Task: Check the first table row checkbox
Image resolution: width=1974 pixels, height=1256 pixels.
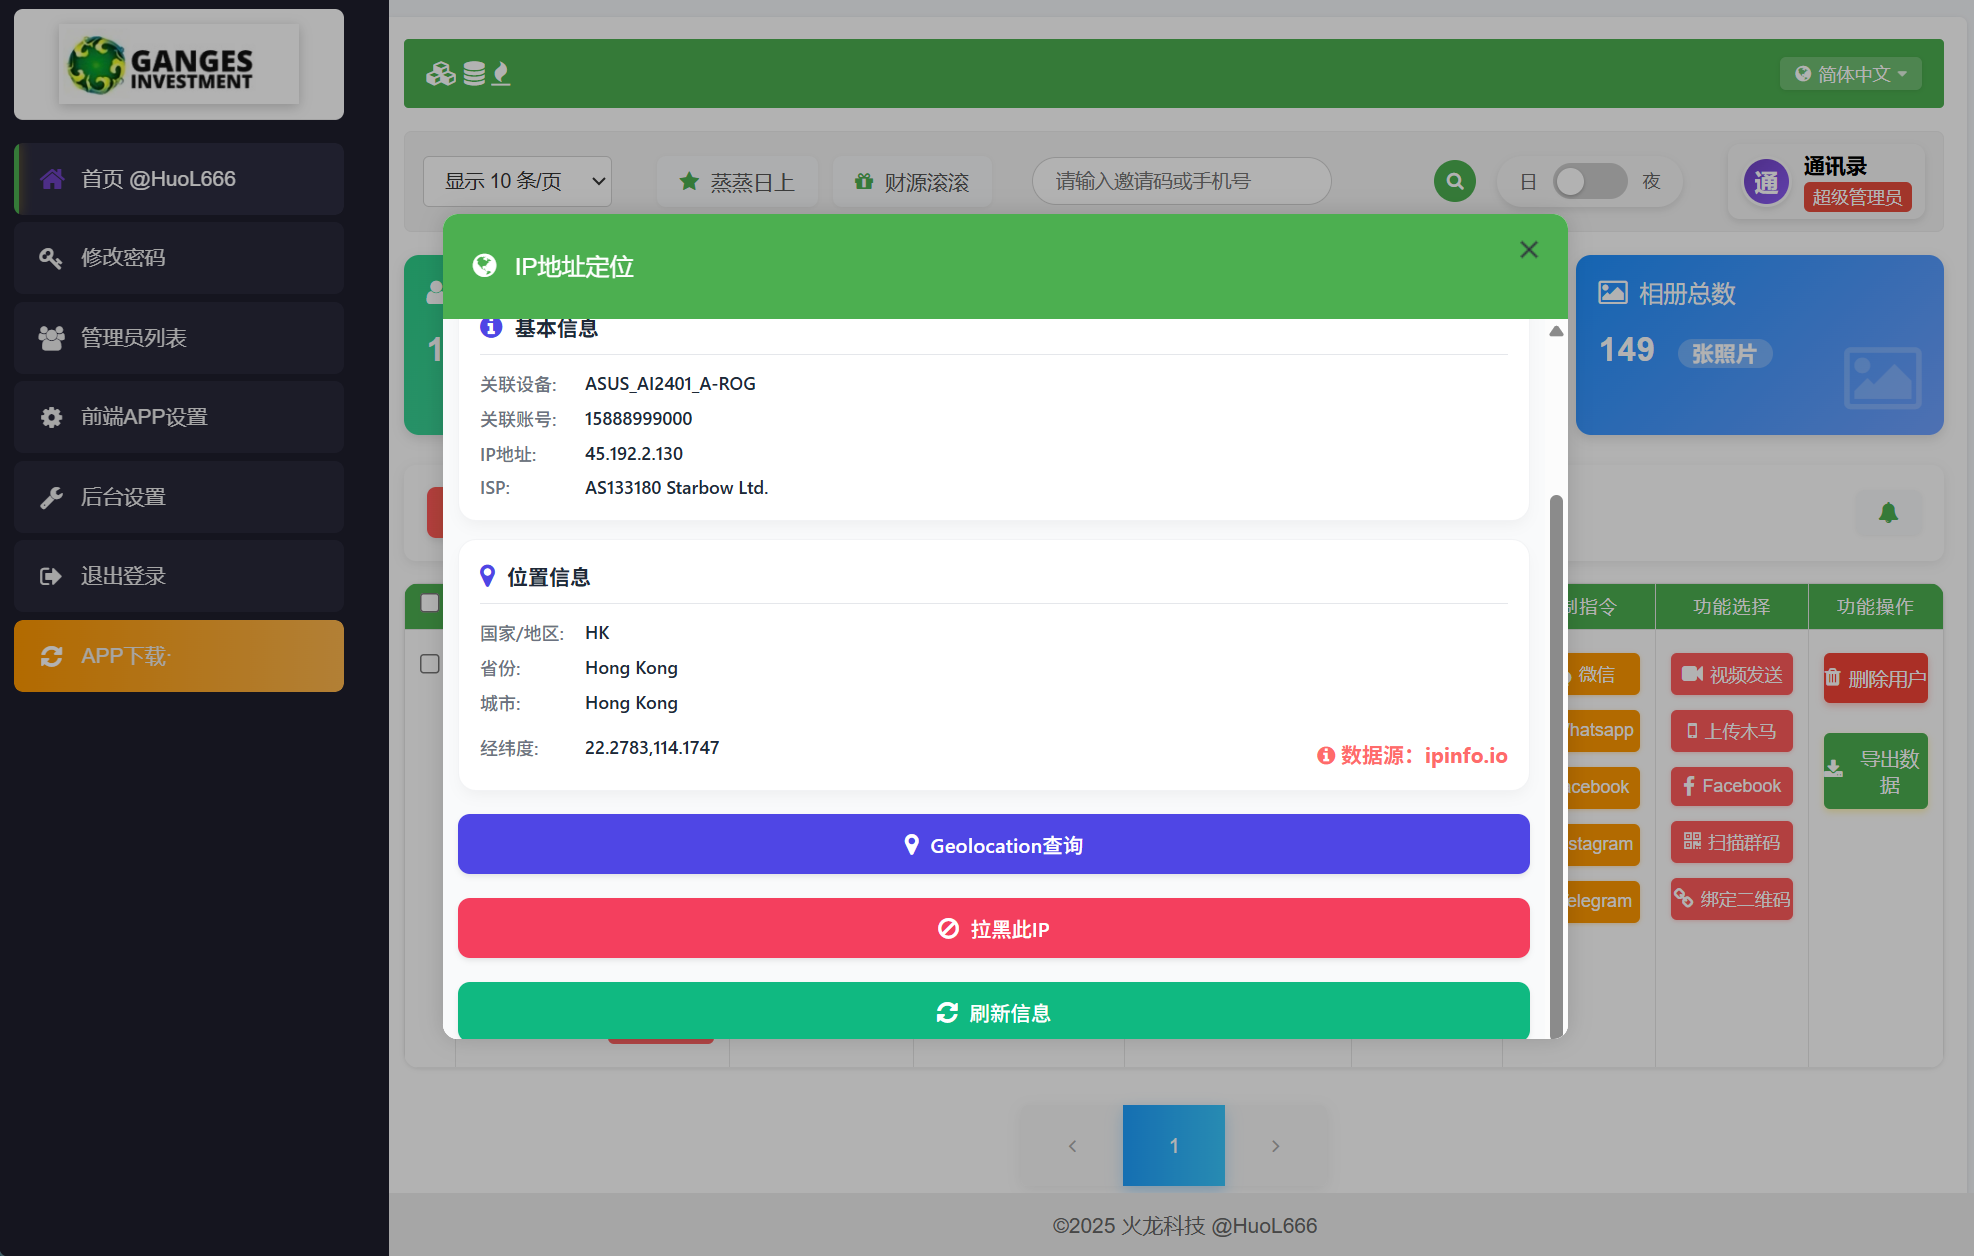Action: (430, 664)
